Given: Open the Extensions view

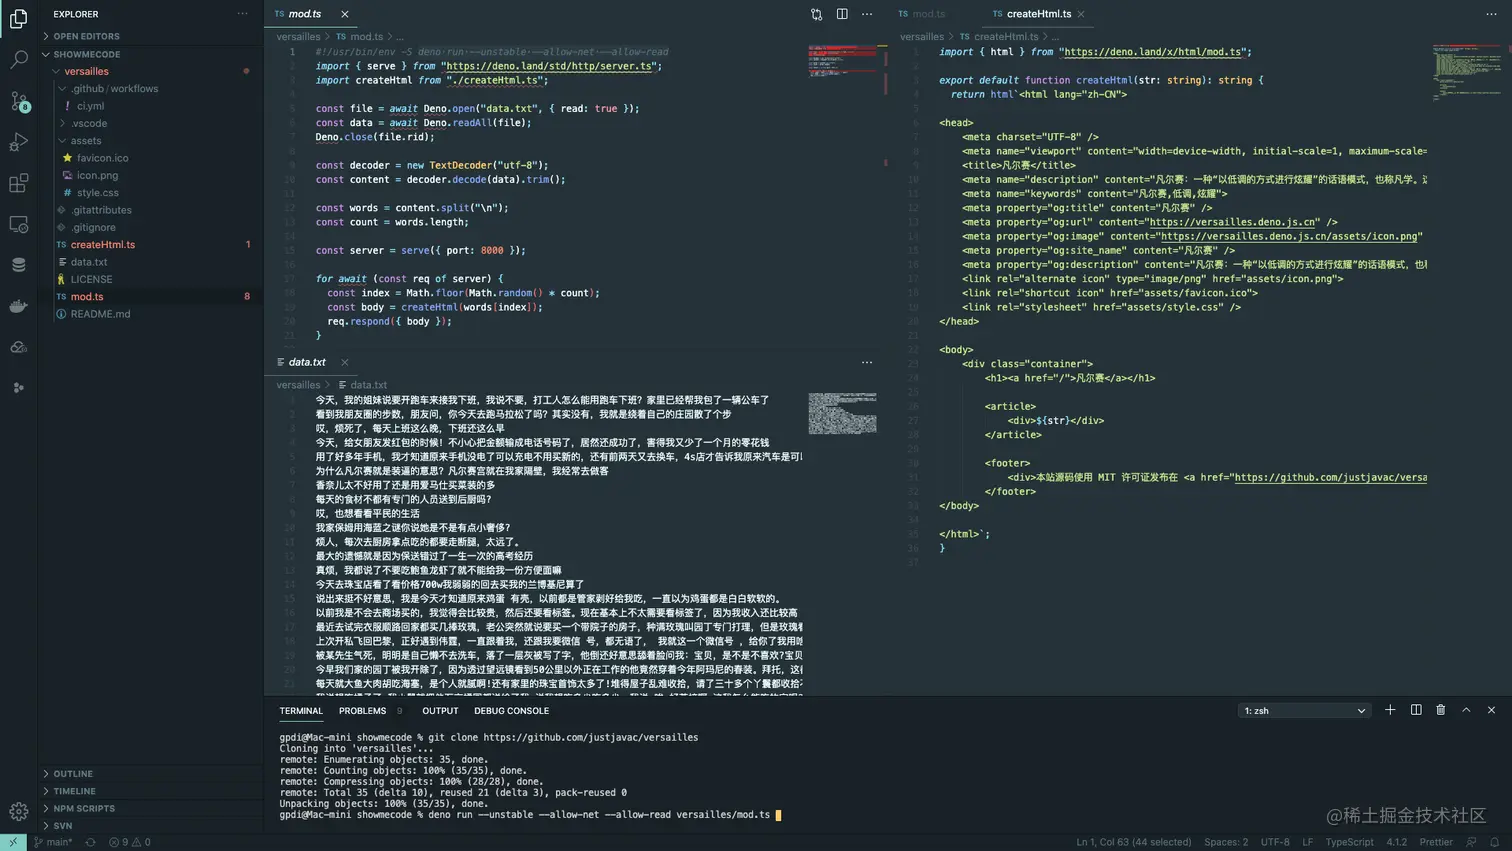Looking at the screenshot, I should point(18,183).
